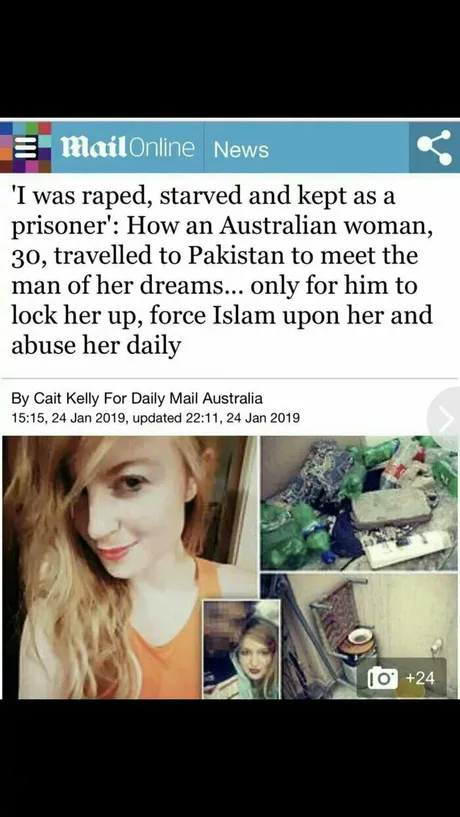This screenshot has height=817, width=460.
Task: Open the small headscarf inset photo
Action: click(241, 649)
